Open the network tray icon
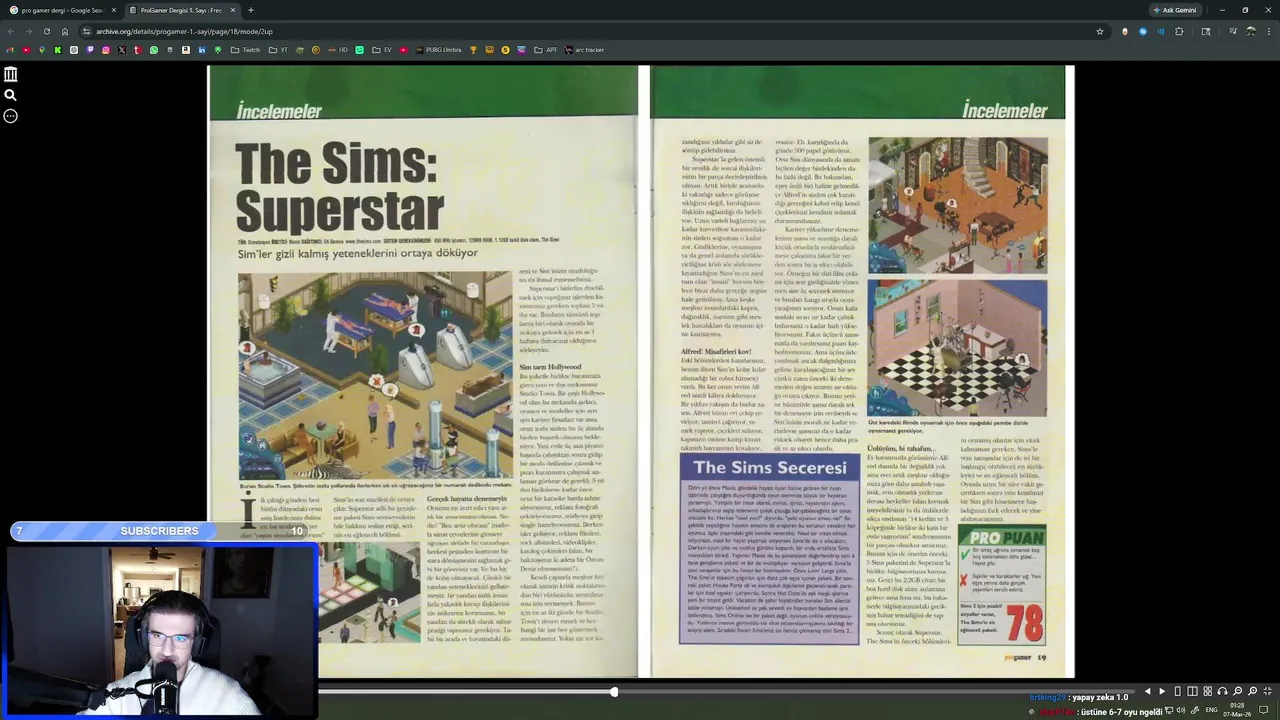This screenshot has height=720, width=1280. pyautogui.click(x=1168, y=710)
